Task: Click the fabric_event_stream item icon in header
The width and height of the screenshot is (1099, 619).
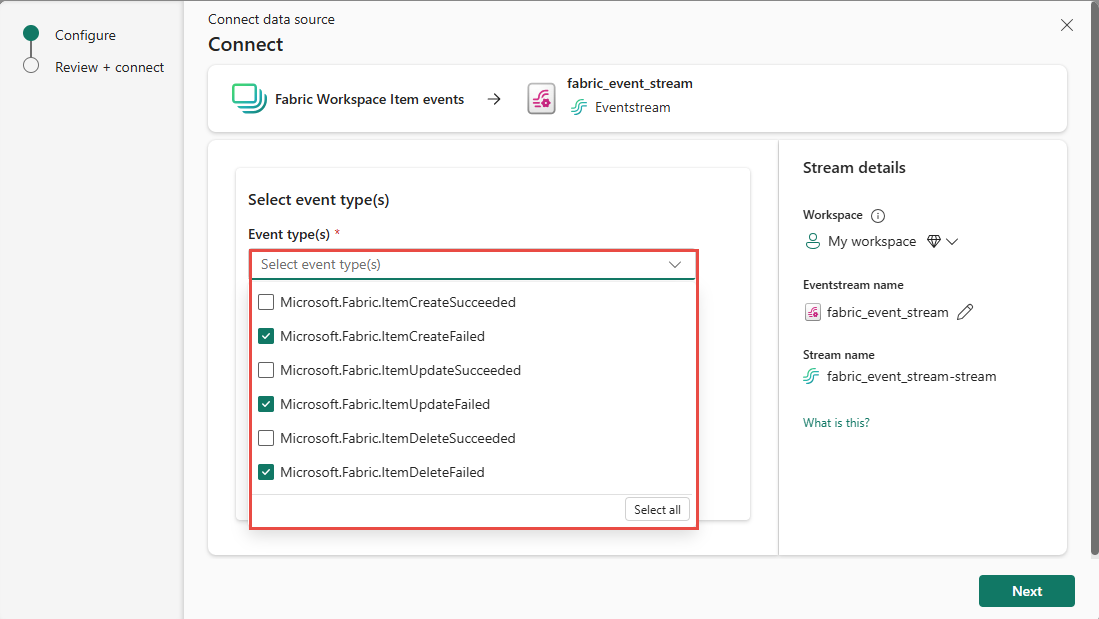Action: 541,99
